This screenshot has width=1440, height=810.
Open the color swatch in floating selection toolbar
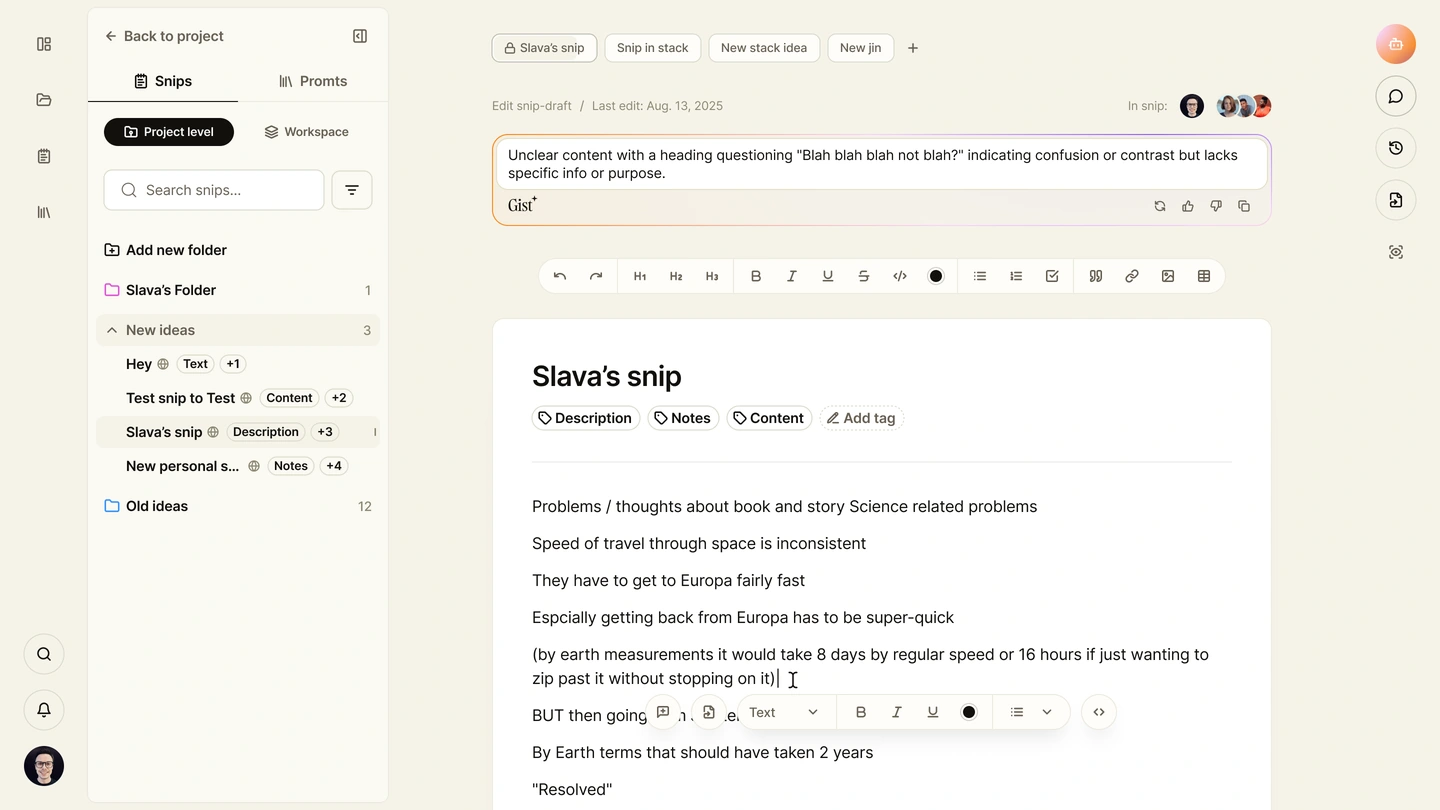tap(969, 712)
